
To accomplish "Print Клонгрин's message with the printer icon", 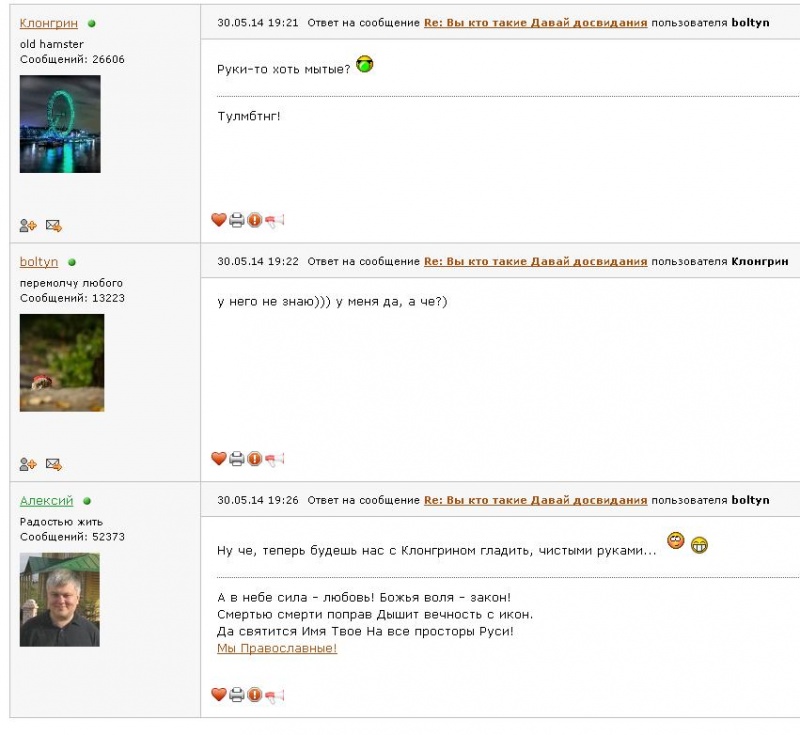I will [x=237, y=220].
